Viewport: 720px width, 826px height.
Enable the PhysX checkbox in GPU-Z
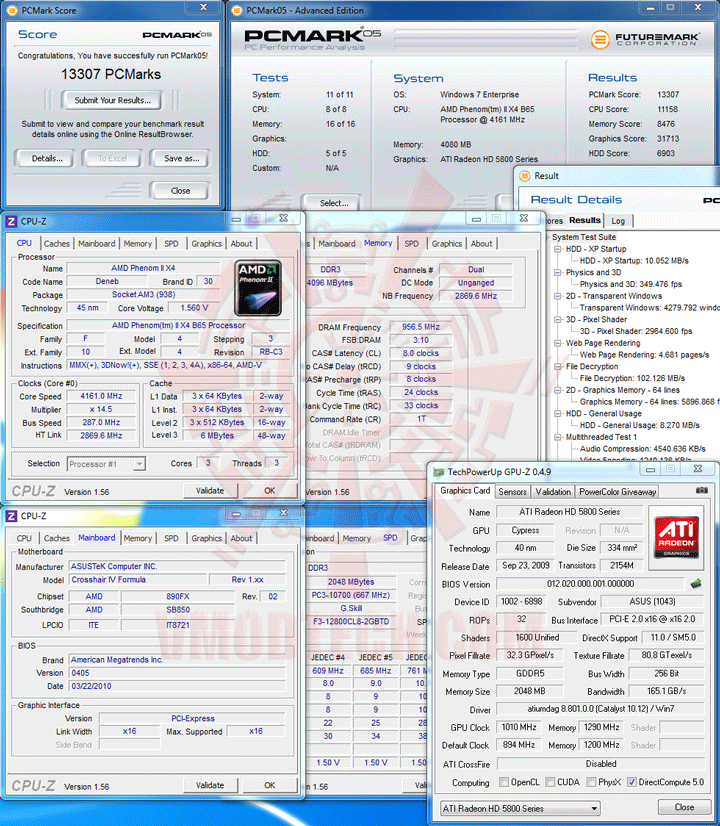coord(591,782)
